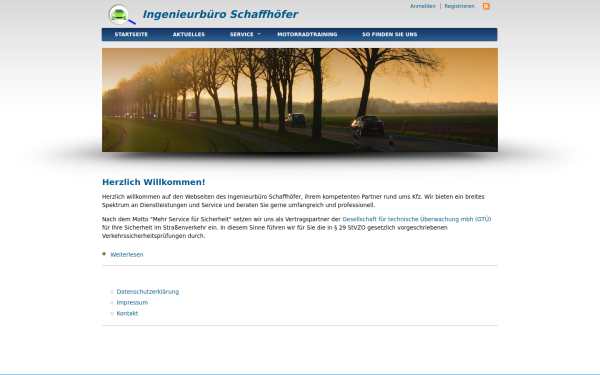Expand the Service dropdown arrow
Viewport: 600px width, 375px height.
pos(259,34)
